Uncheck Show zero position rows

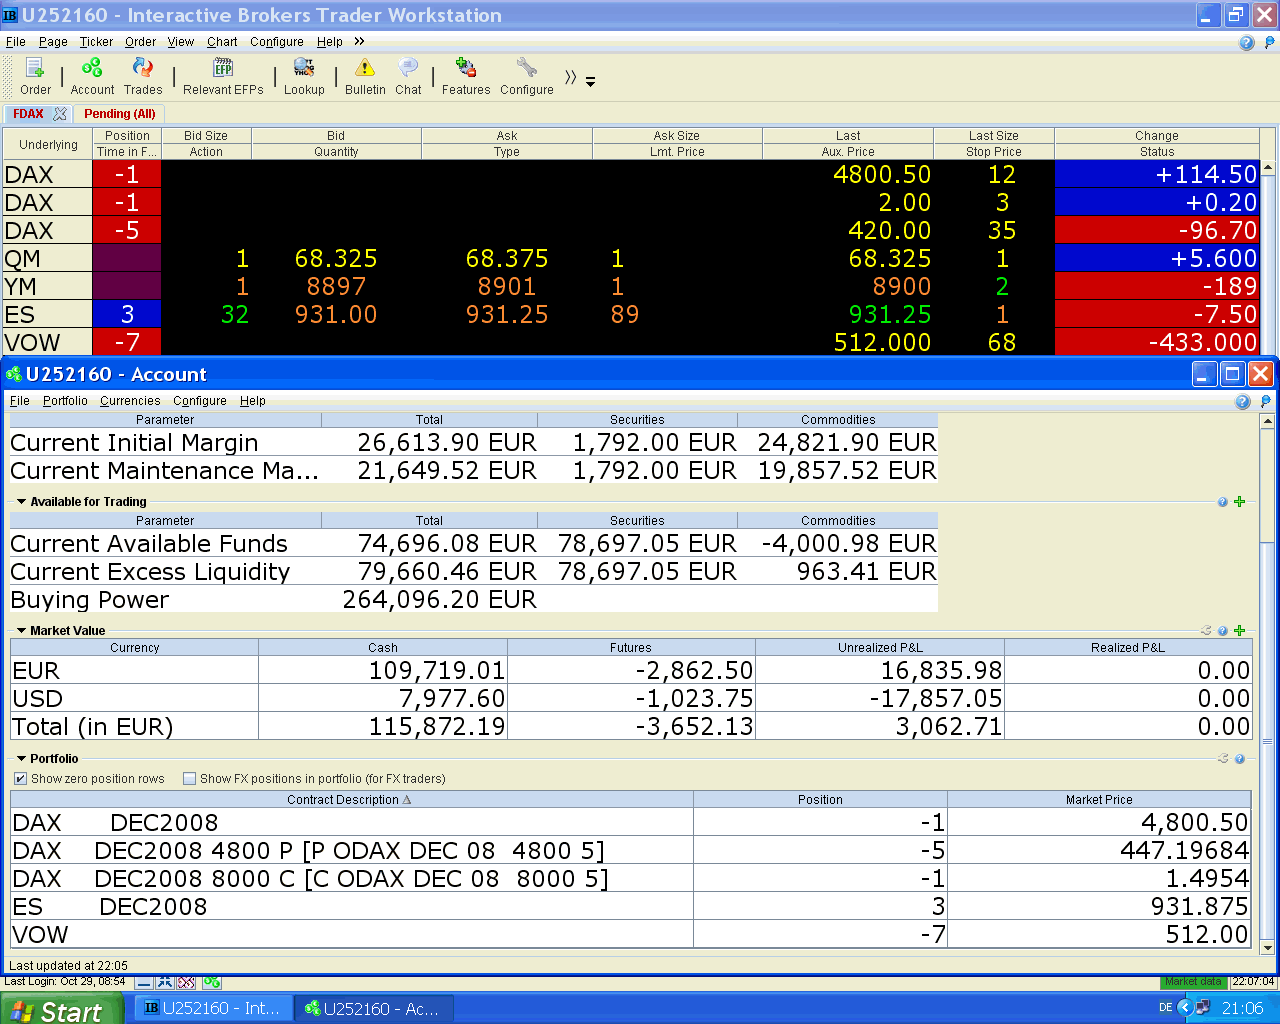click(x=21, y=779)
